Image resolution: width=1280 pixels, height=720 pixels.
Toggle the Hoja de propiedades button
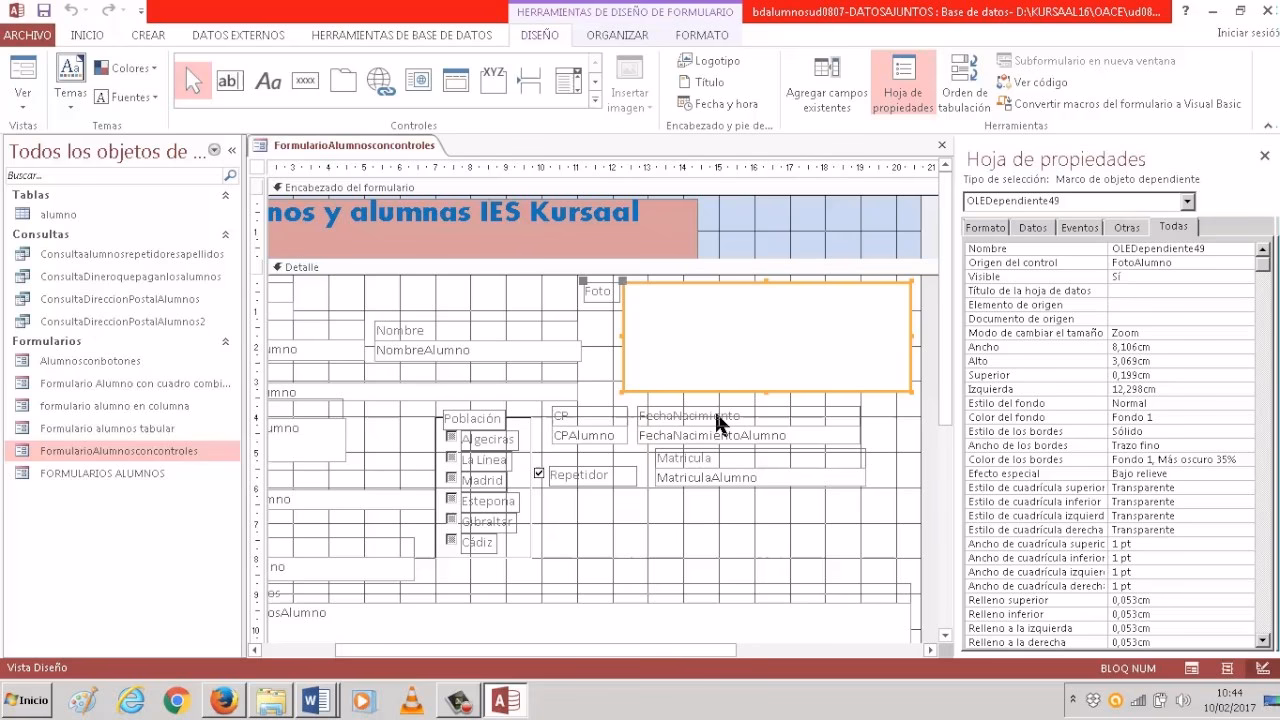(x=903, y=85)
